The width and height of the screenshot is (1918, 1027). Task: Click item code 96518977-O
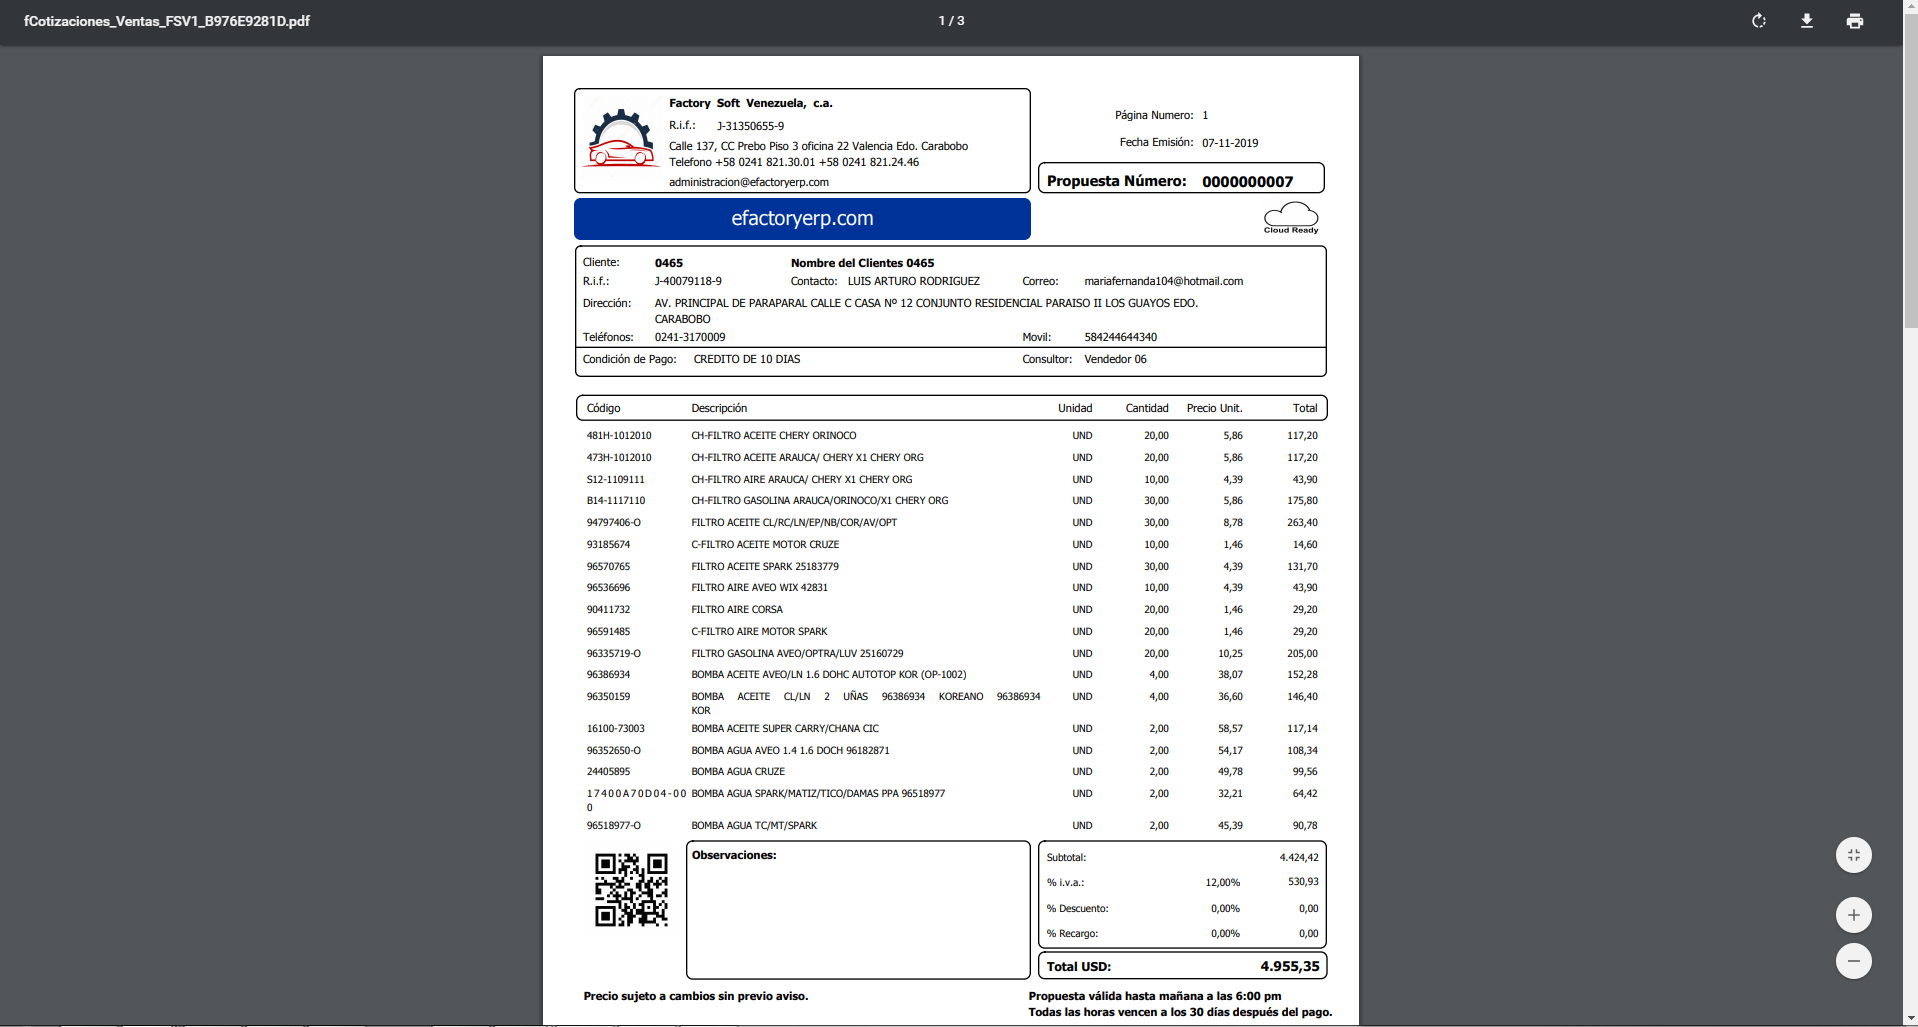[x=614, y=826]
